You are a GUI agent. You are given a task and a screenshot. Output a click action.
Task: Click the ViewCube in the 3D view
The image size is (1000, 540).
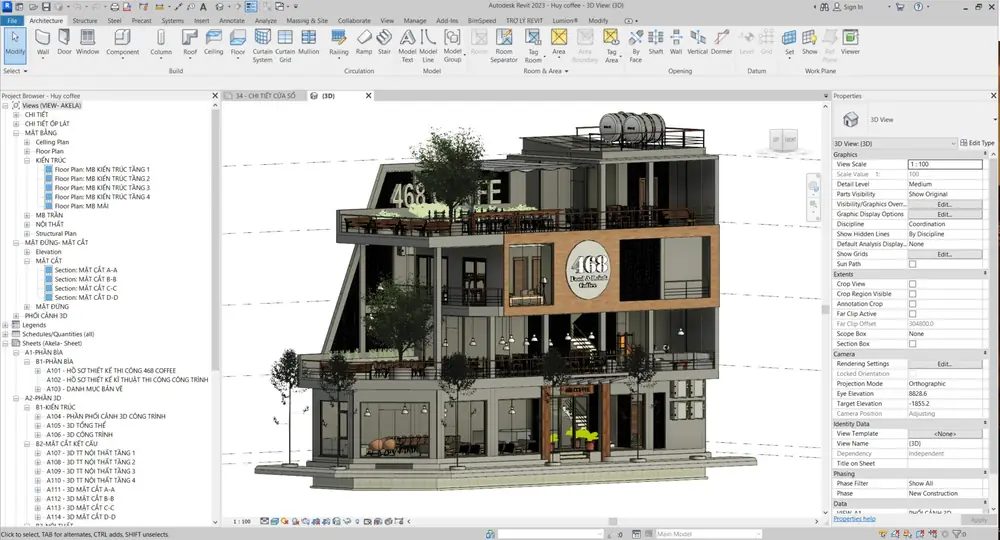784,140
